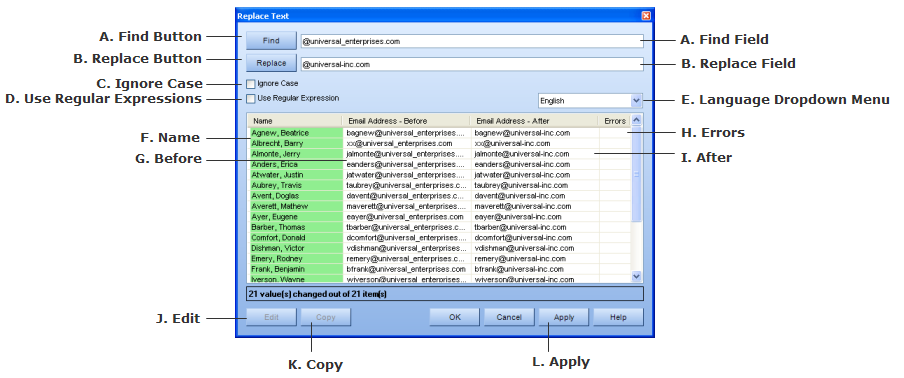
Task: Click the 21 value(s) changed status text
Action: pyautogui.click(x=318, y=294)
